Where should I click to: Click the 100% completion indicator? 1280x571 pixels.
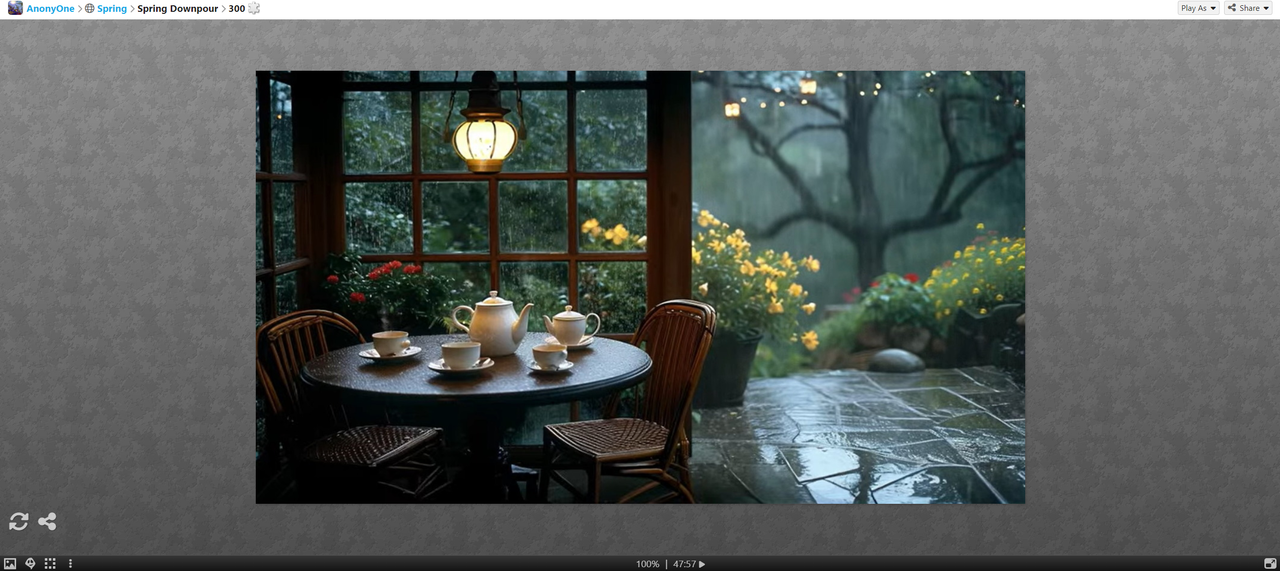[648, 564]
